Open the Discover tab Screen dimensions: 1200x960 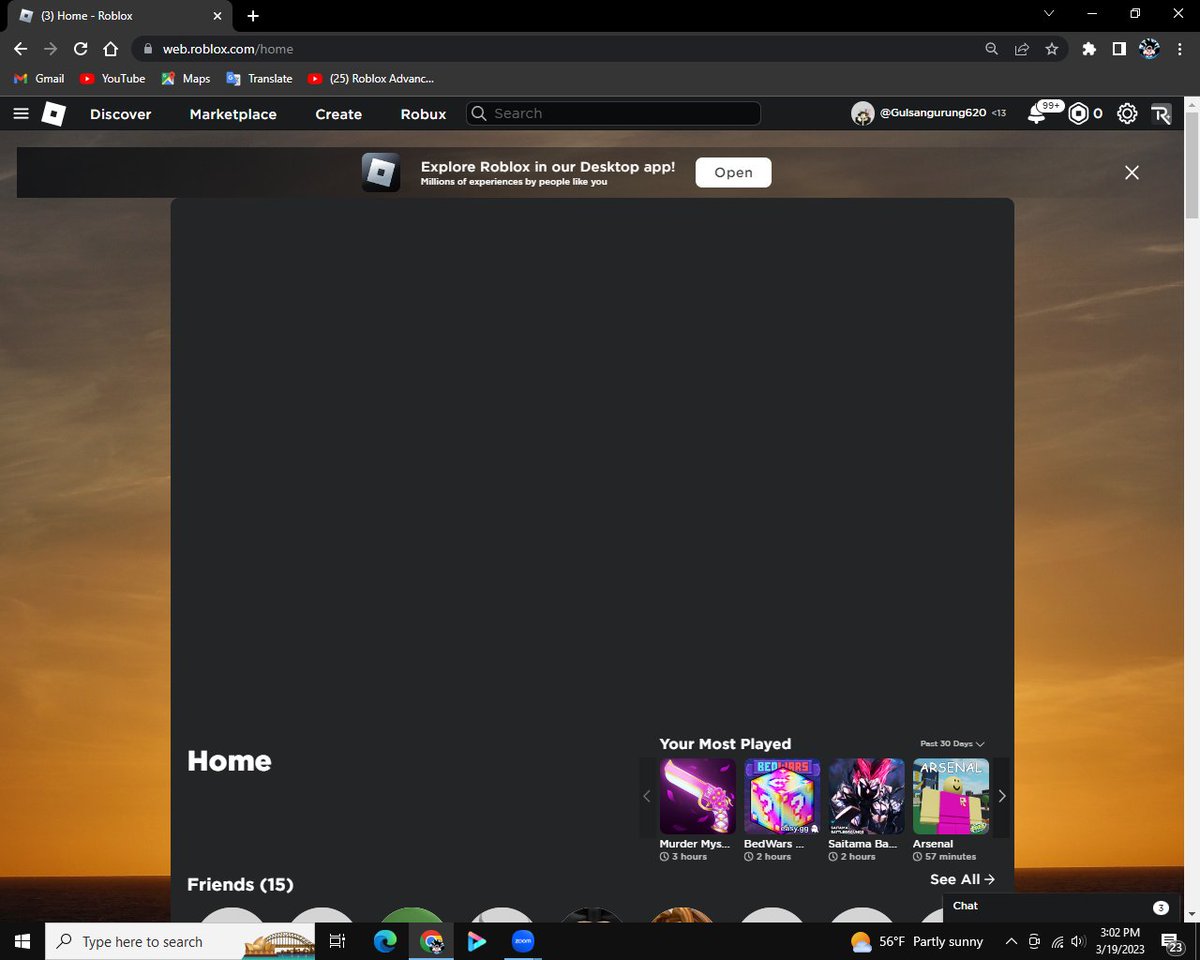pos(121,114)
